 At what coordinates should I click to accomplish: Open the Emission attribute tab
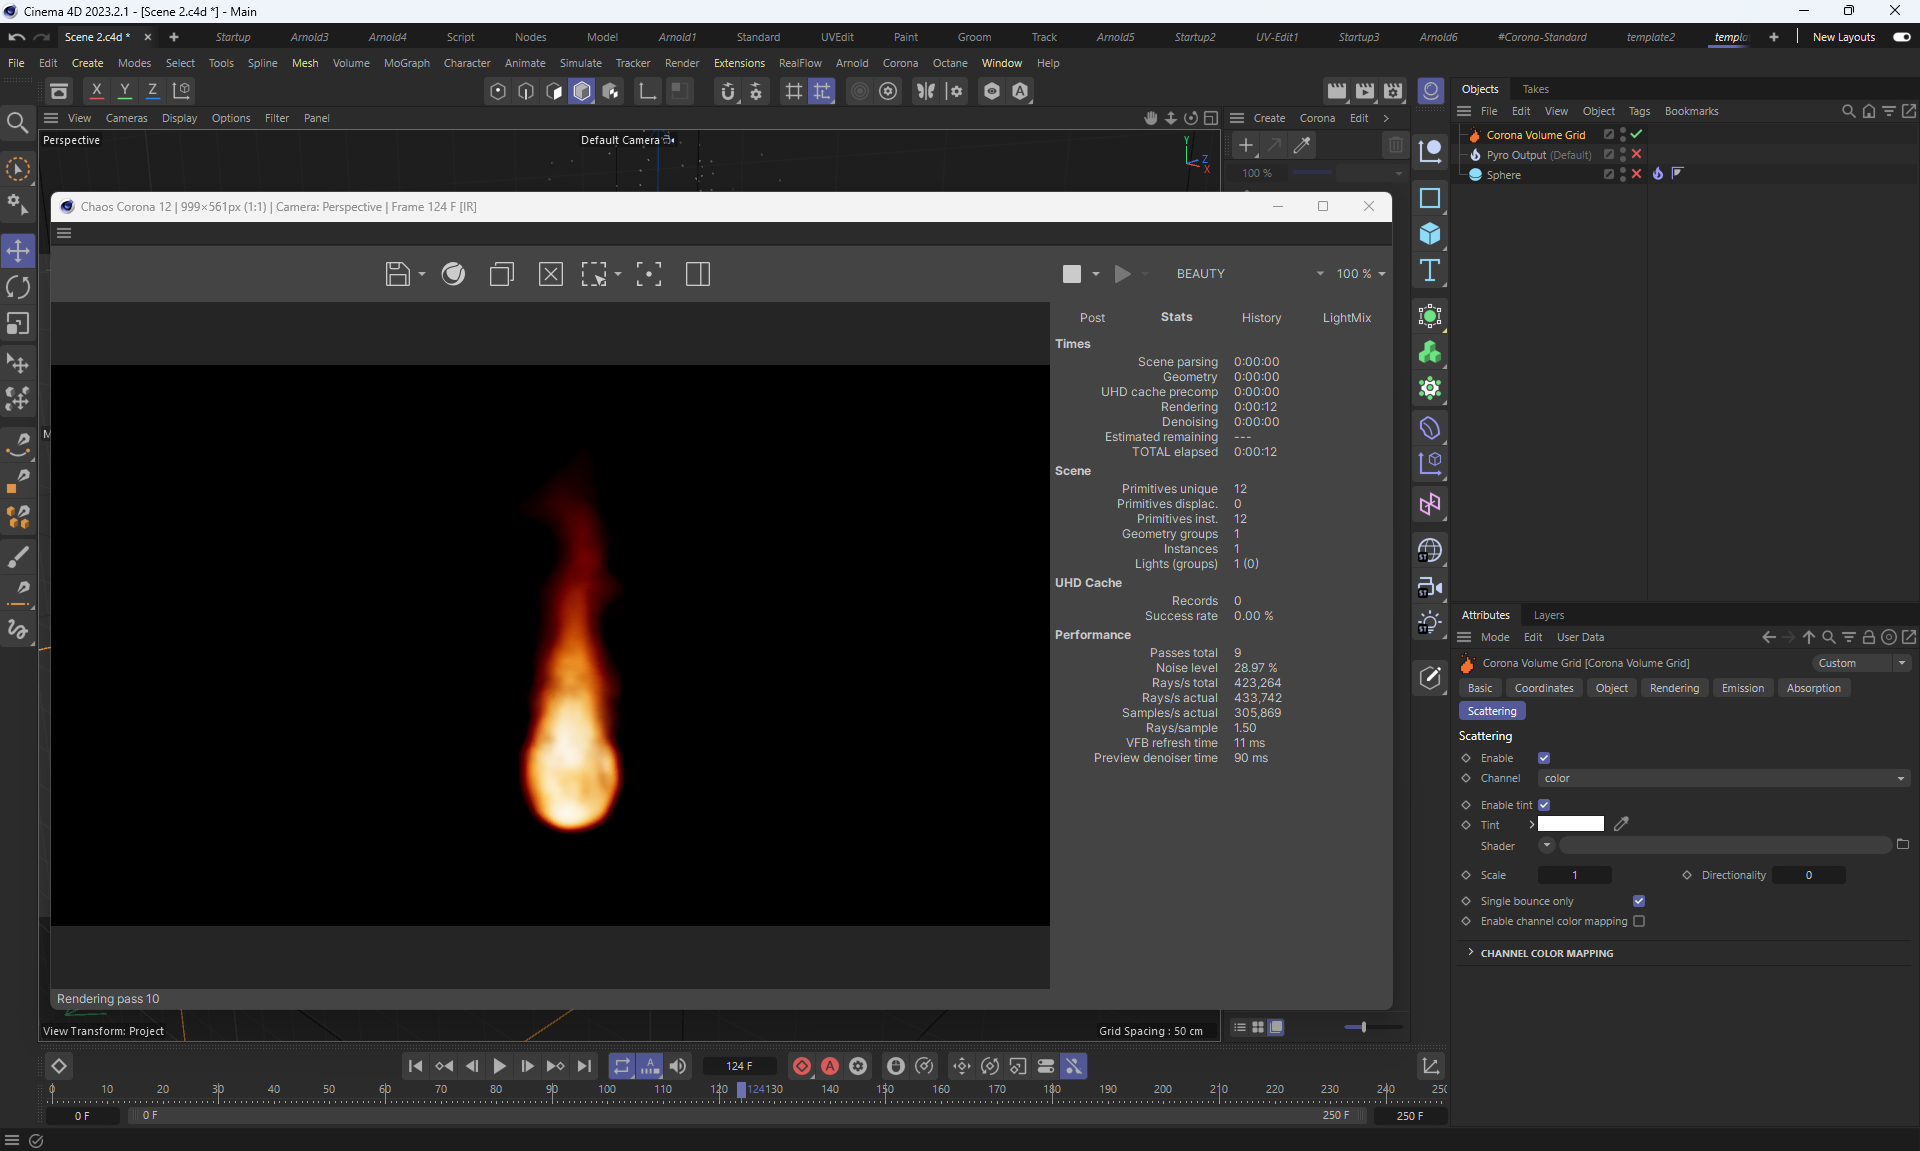tap(1742, 688)
